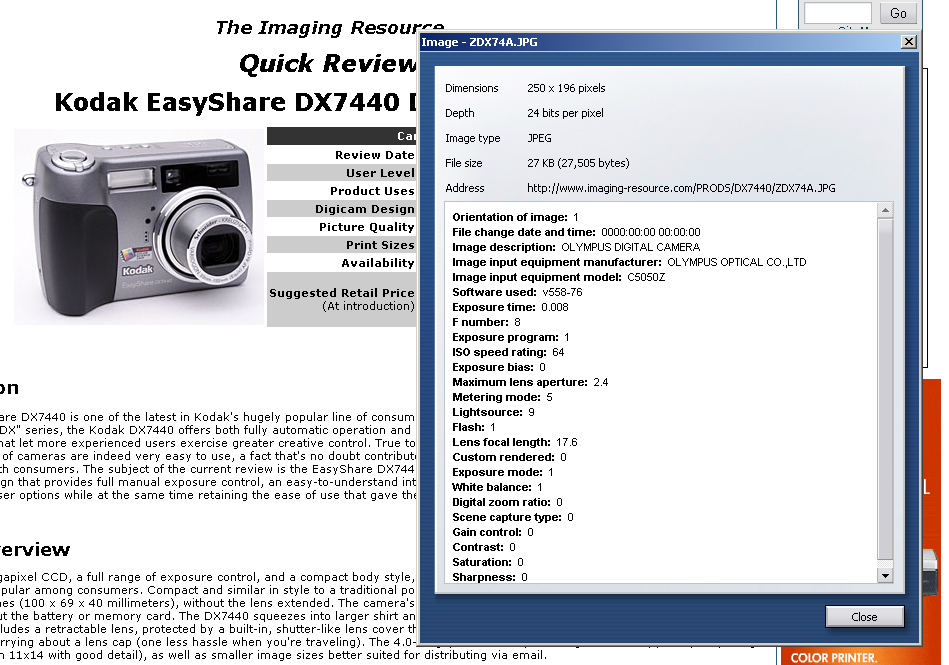Click 'Review Date' table label on page
This screenshot has height=665, width=949.
pos(375,155)
